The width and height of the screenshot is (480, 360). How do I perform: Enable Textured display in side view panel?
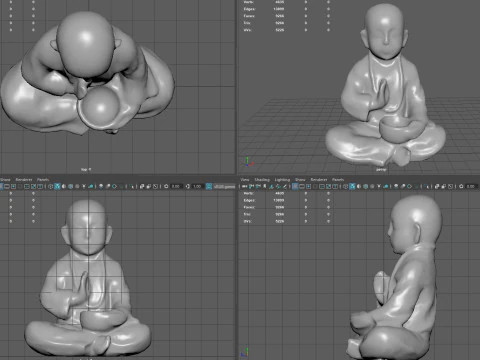(x=372, y=186)
